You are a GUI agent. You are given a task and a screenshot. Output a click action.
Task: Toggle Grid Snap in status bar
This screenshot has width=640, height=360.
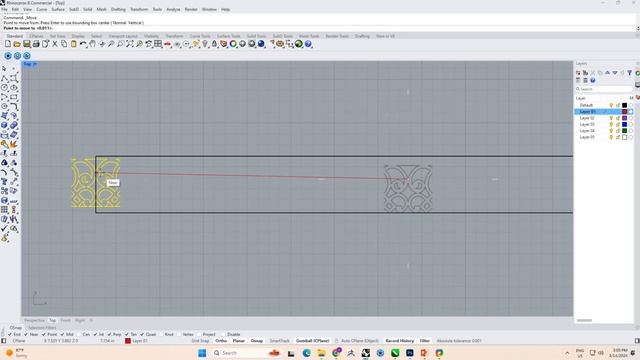(200, 341)
